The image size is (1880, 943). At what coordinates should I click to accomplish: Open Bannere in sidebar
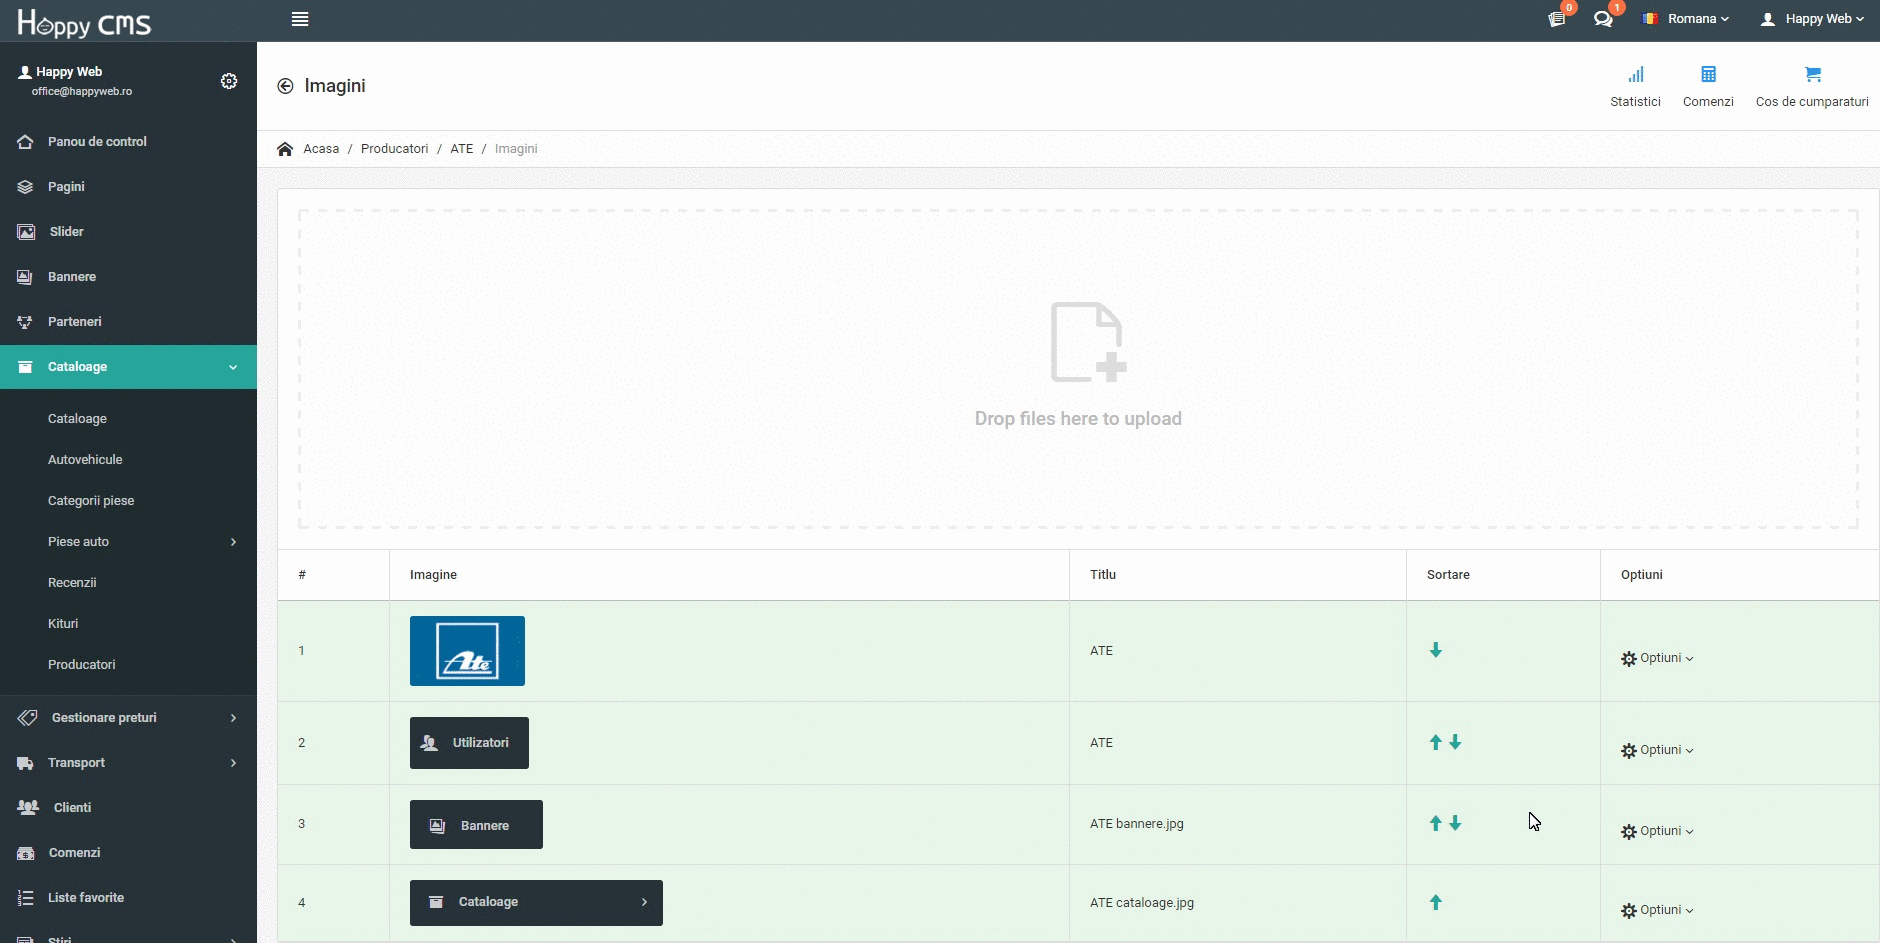pyautogui.click(x=128, y=277)
